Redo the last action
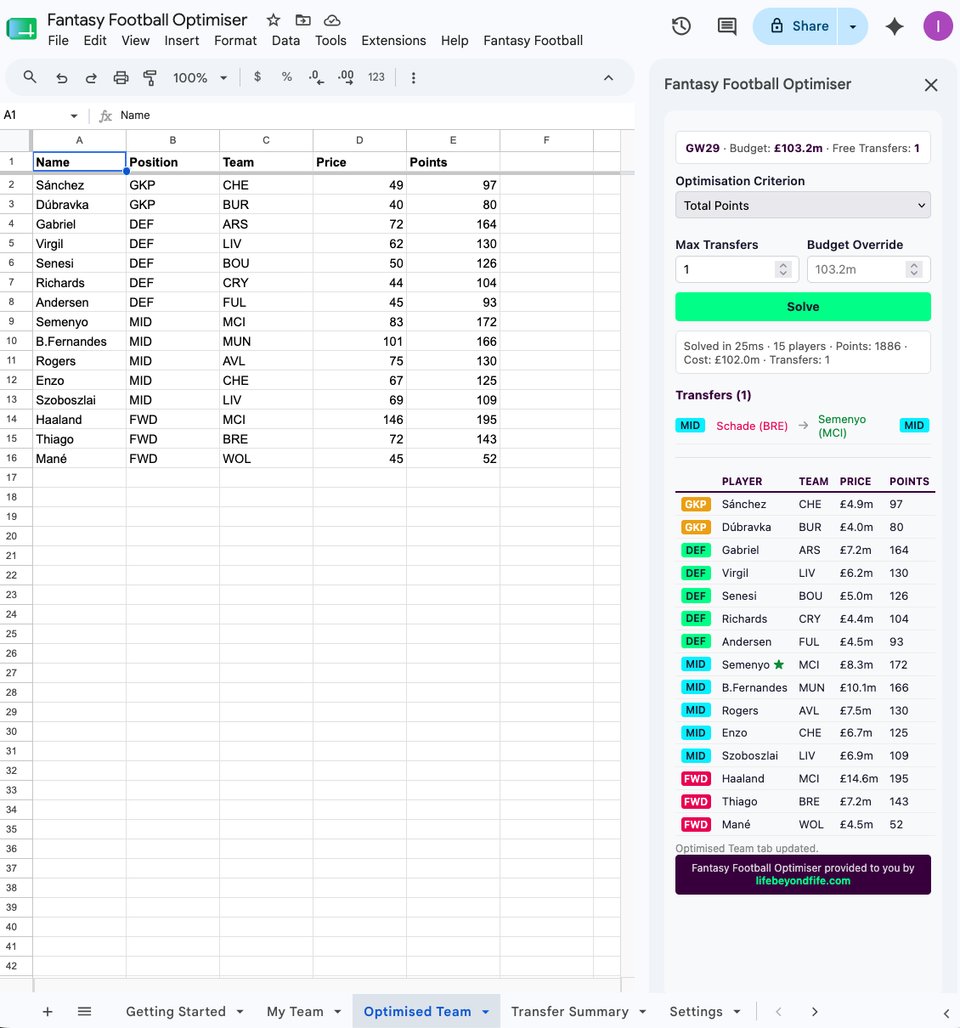960x1028 pixels. (91, 78)
